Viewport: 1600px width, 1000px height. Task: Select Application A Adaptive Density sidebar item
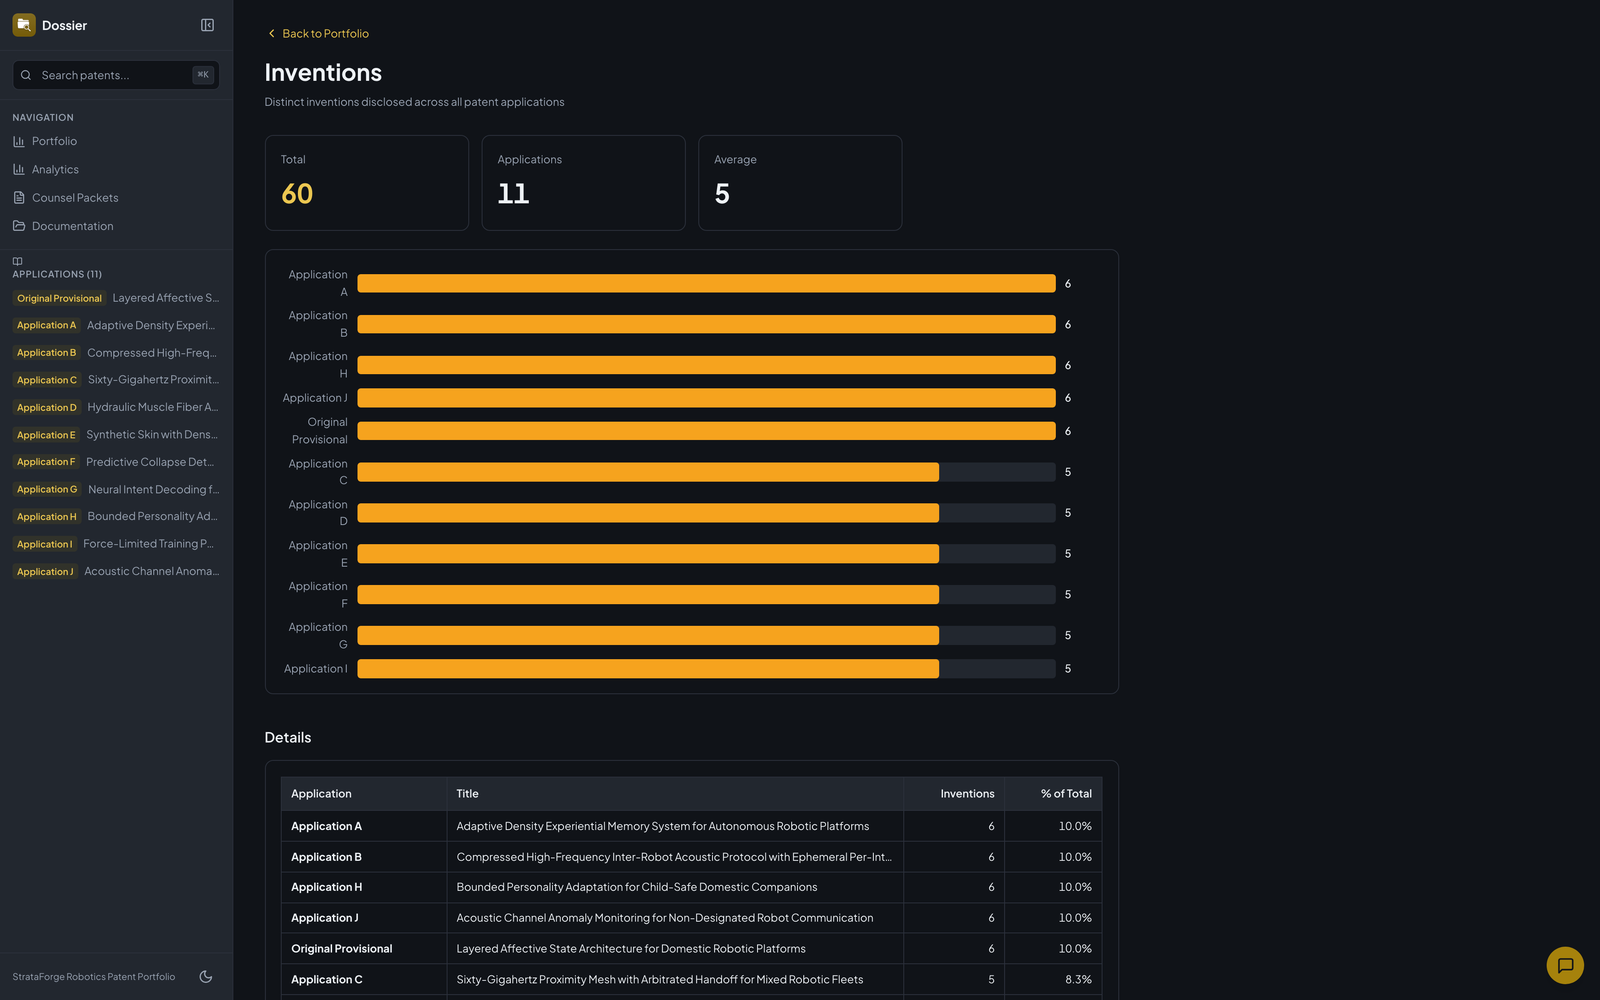click(116, 325)
